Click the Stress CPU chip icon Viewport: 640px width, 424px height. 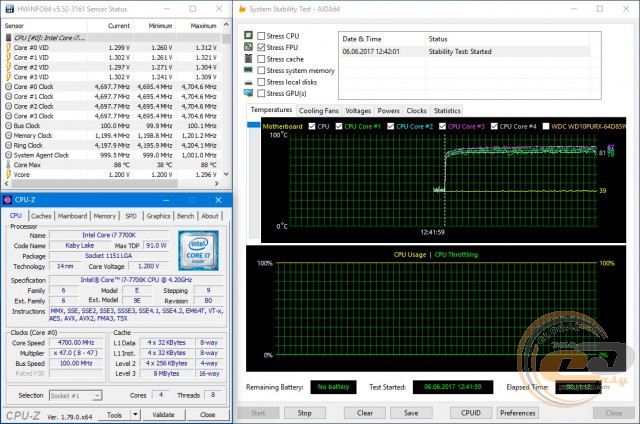click(x=248, y=36)
